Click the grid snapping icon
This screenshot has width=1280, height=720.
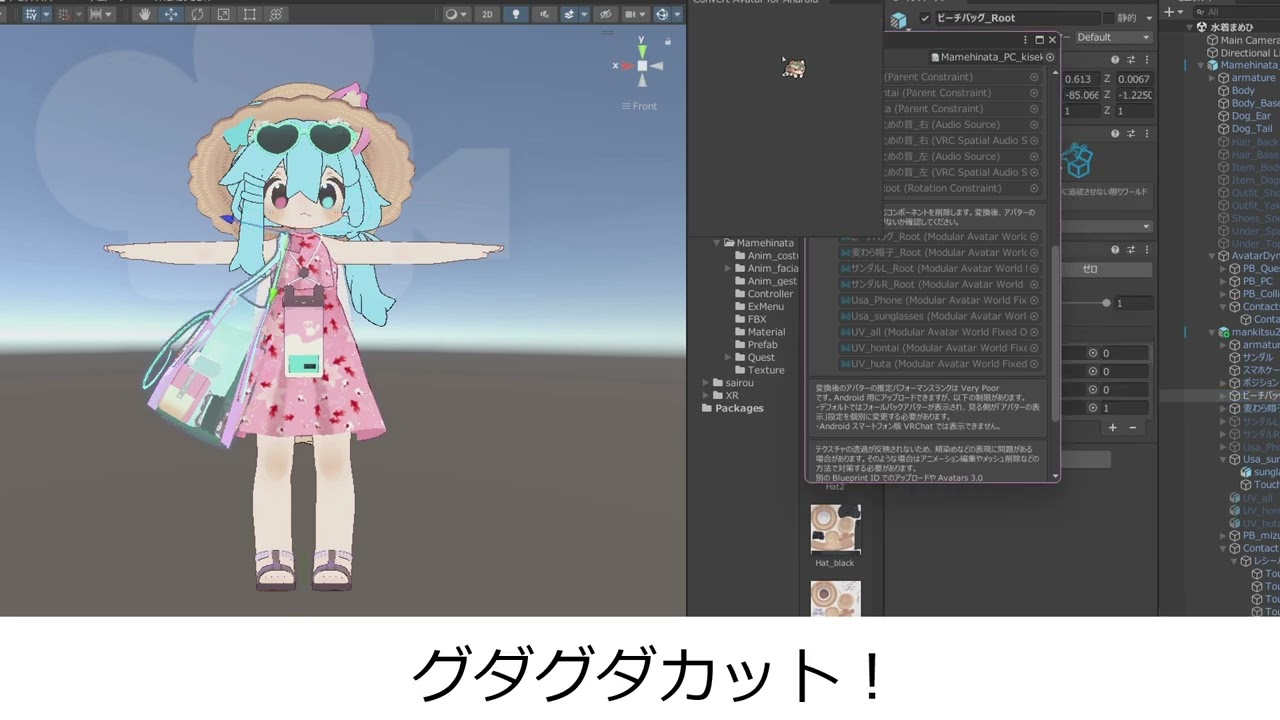(x=64, y=14)
